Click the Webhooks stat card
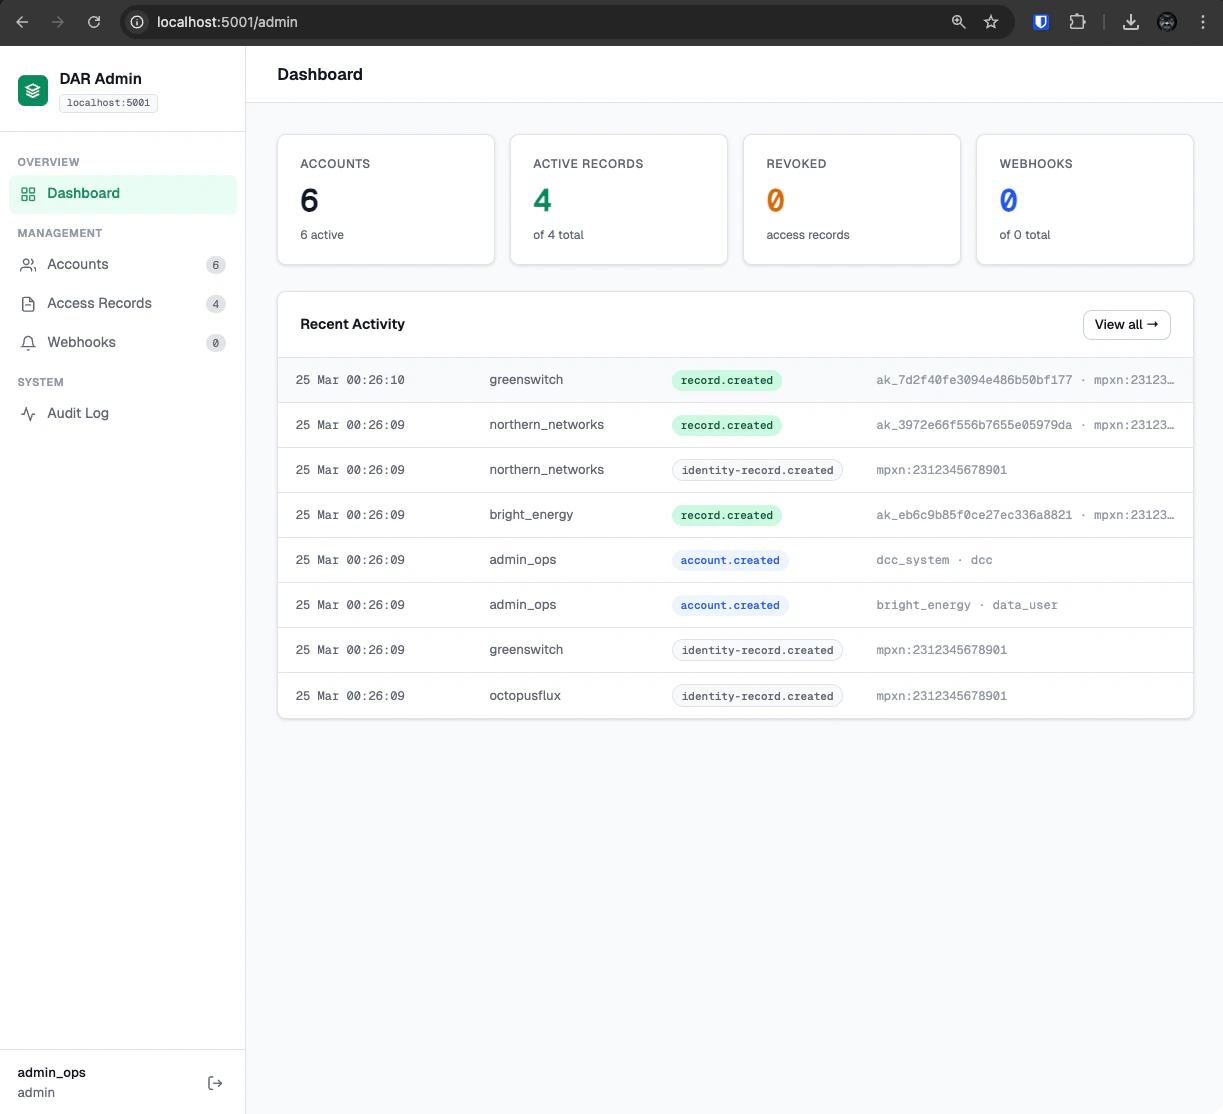 [x=1085, y=200]
